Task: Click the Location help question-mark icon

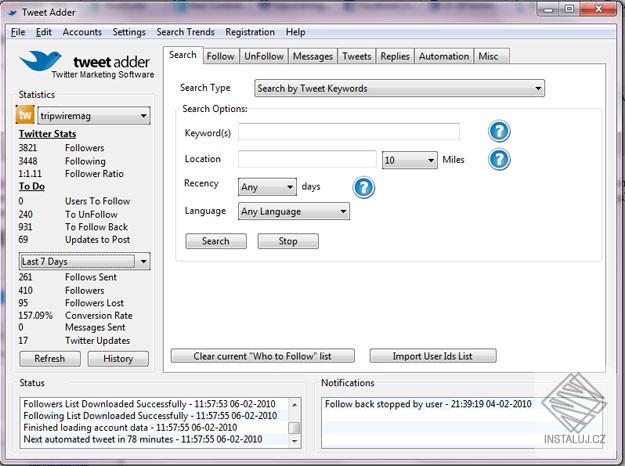Action: click(499, 159)
